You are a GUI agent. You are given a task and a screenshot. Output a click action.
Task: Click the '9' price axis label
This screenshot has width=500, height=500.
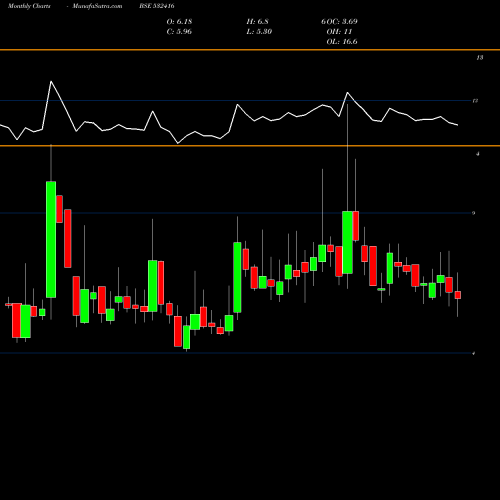474,213
